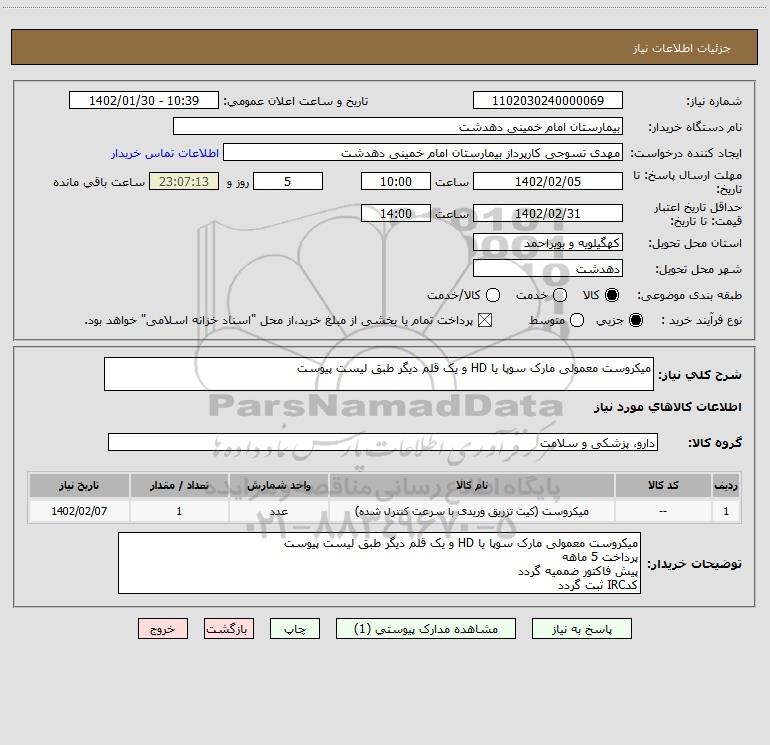Select the کالا/خدمت radio option
Image resolution: width=770 pixels, height=745 pixels.
point(493,295)
